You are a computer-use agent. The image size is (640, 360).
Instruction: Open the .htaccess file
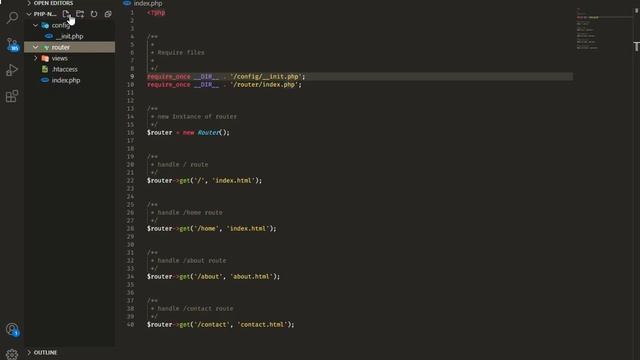pyautogui.click(x=69, y=69)
